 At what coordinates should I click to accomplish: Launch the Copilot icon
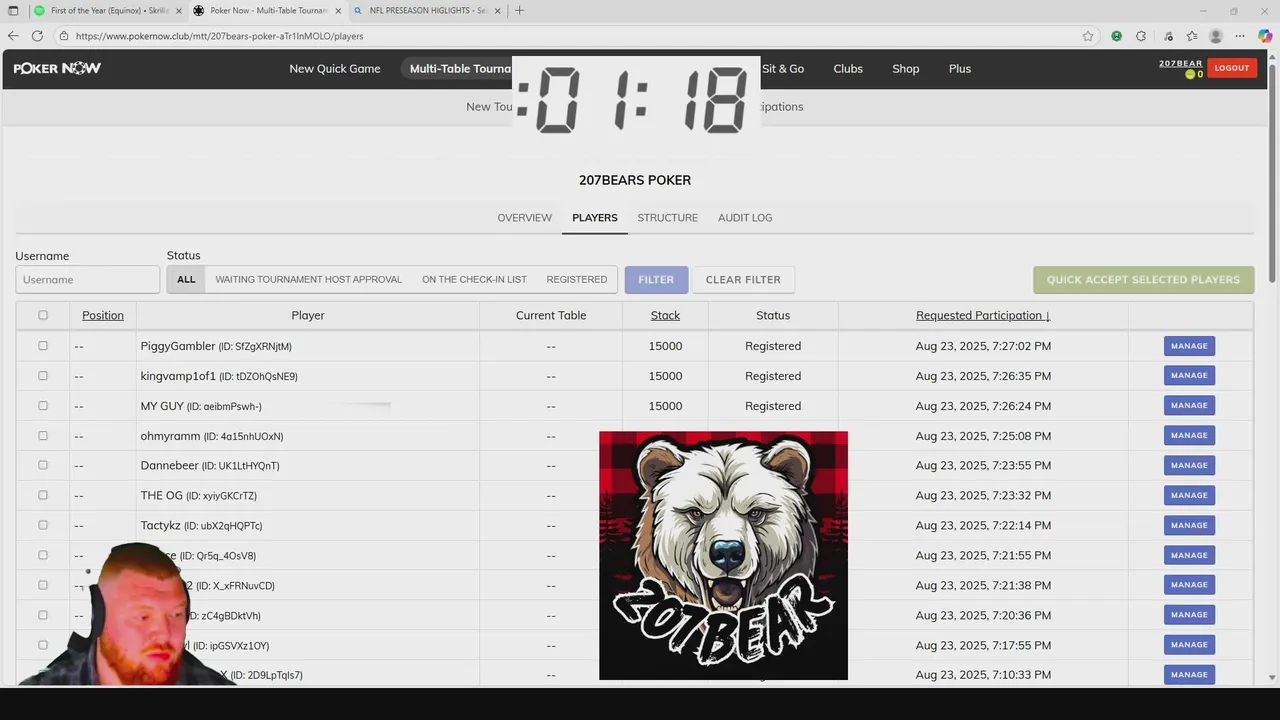[x=1265, y=36]
